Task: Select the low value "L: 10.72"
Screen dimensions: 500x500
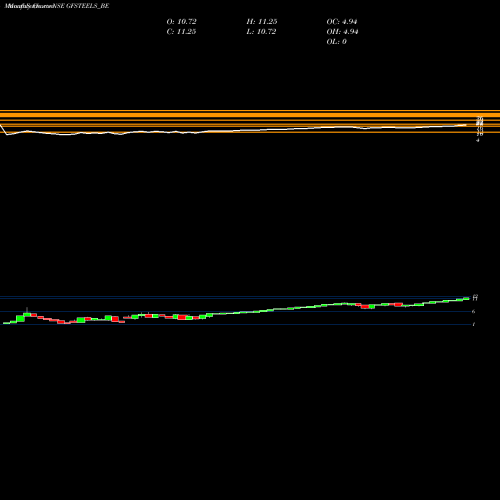Action: (261, 32)
